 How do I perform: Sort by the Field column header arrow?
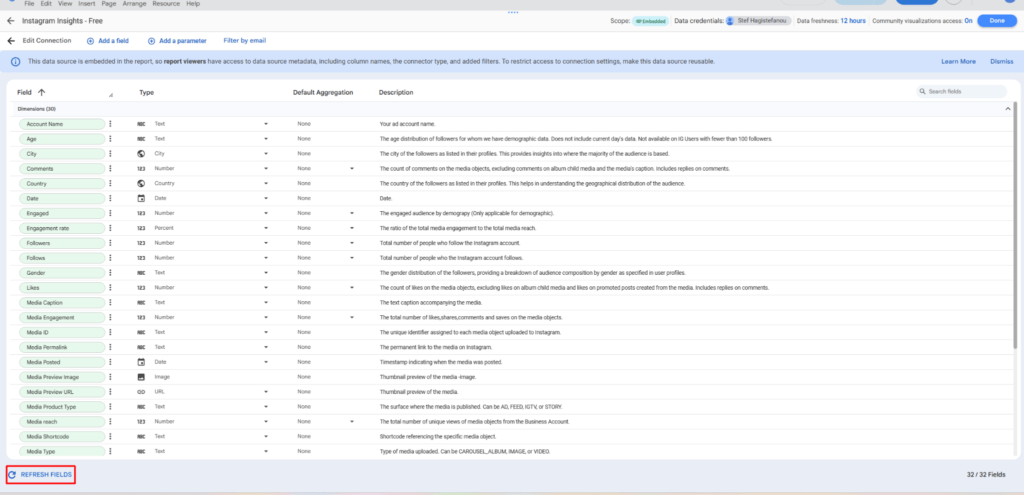41,92
